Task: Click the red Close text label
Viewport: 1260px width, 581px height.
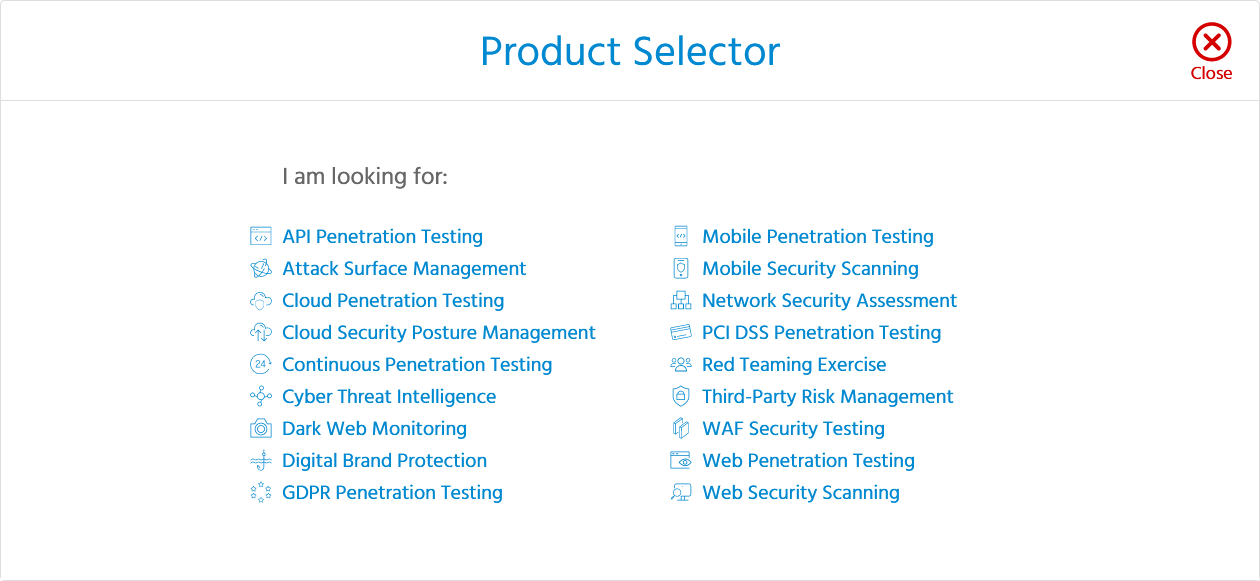Action: [1211, 73]
